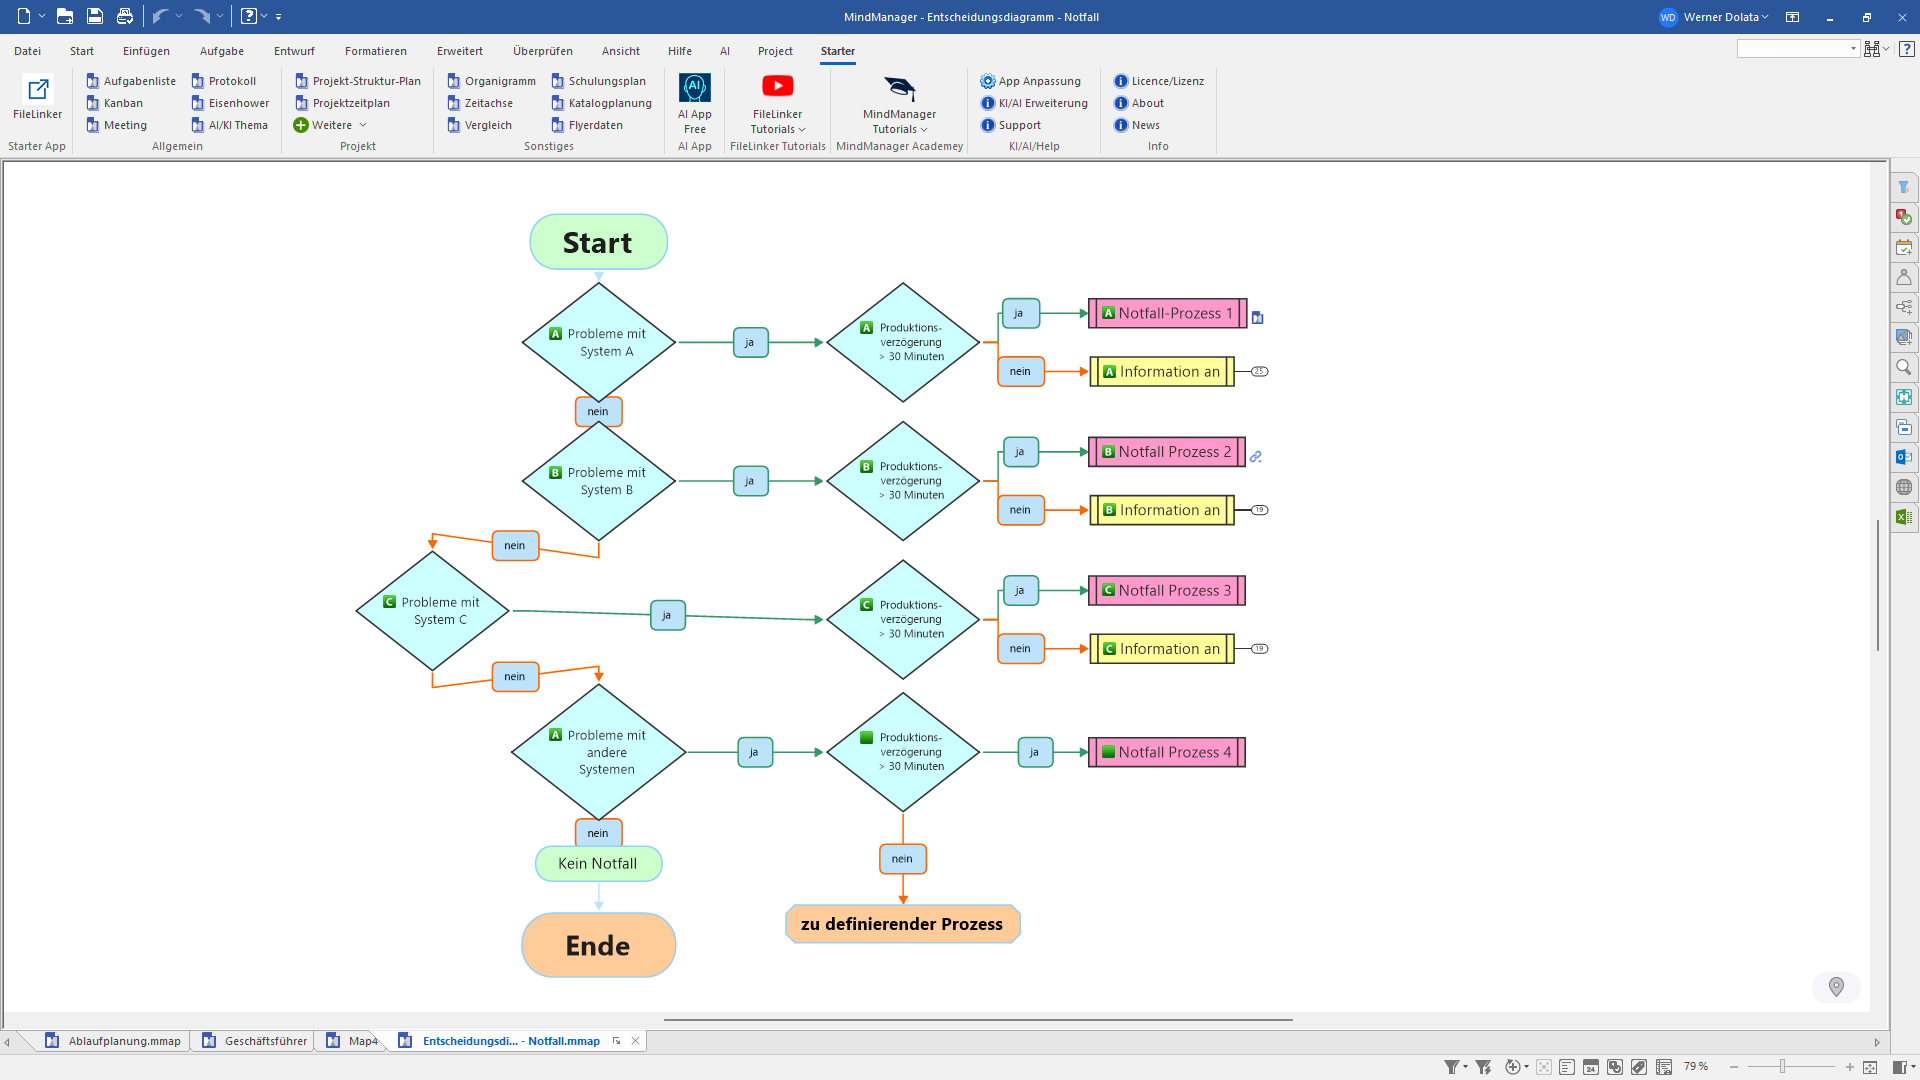Toggle the topic notes display in status bar

click(x=1567, y=1067)
